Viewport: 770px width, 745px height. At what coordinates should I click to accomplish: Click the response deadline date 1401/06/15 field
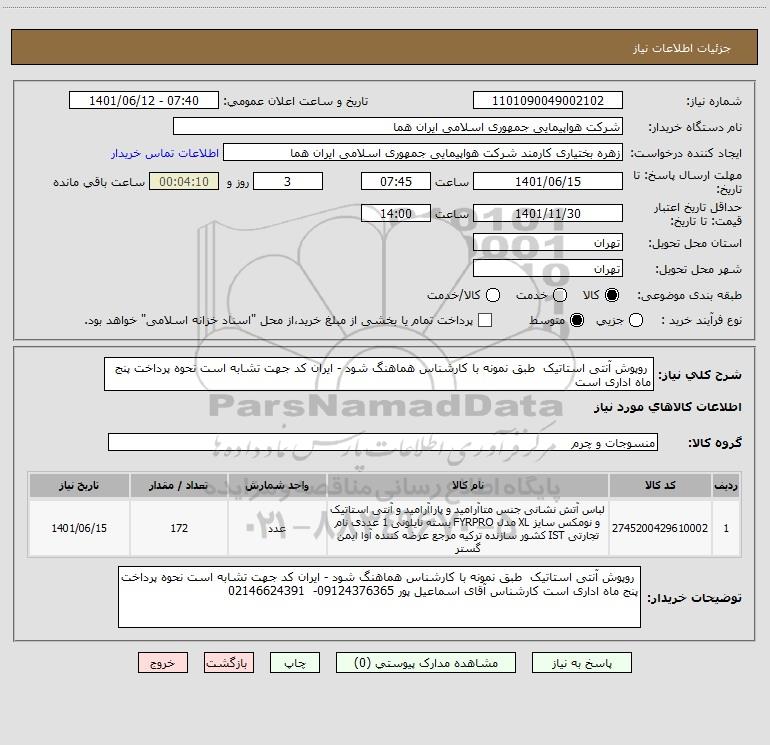coord(548,181)
